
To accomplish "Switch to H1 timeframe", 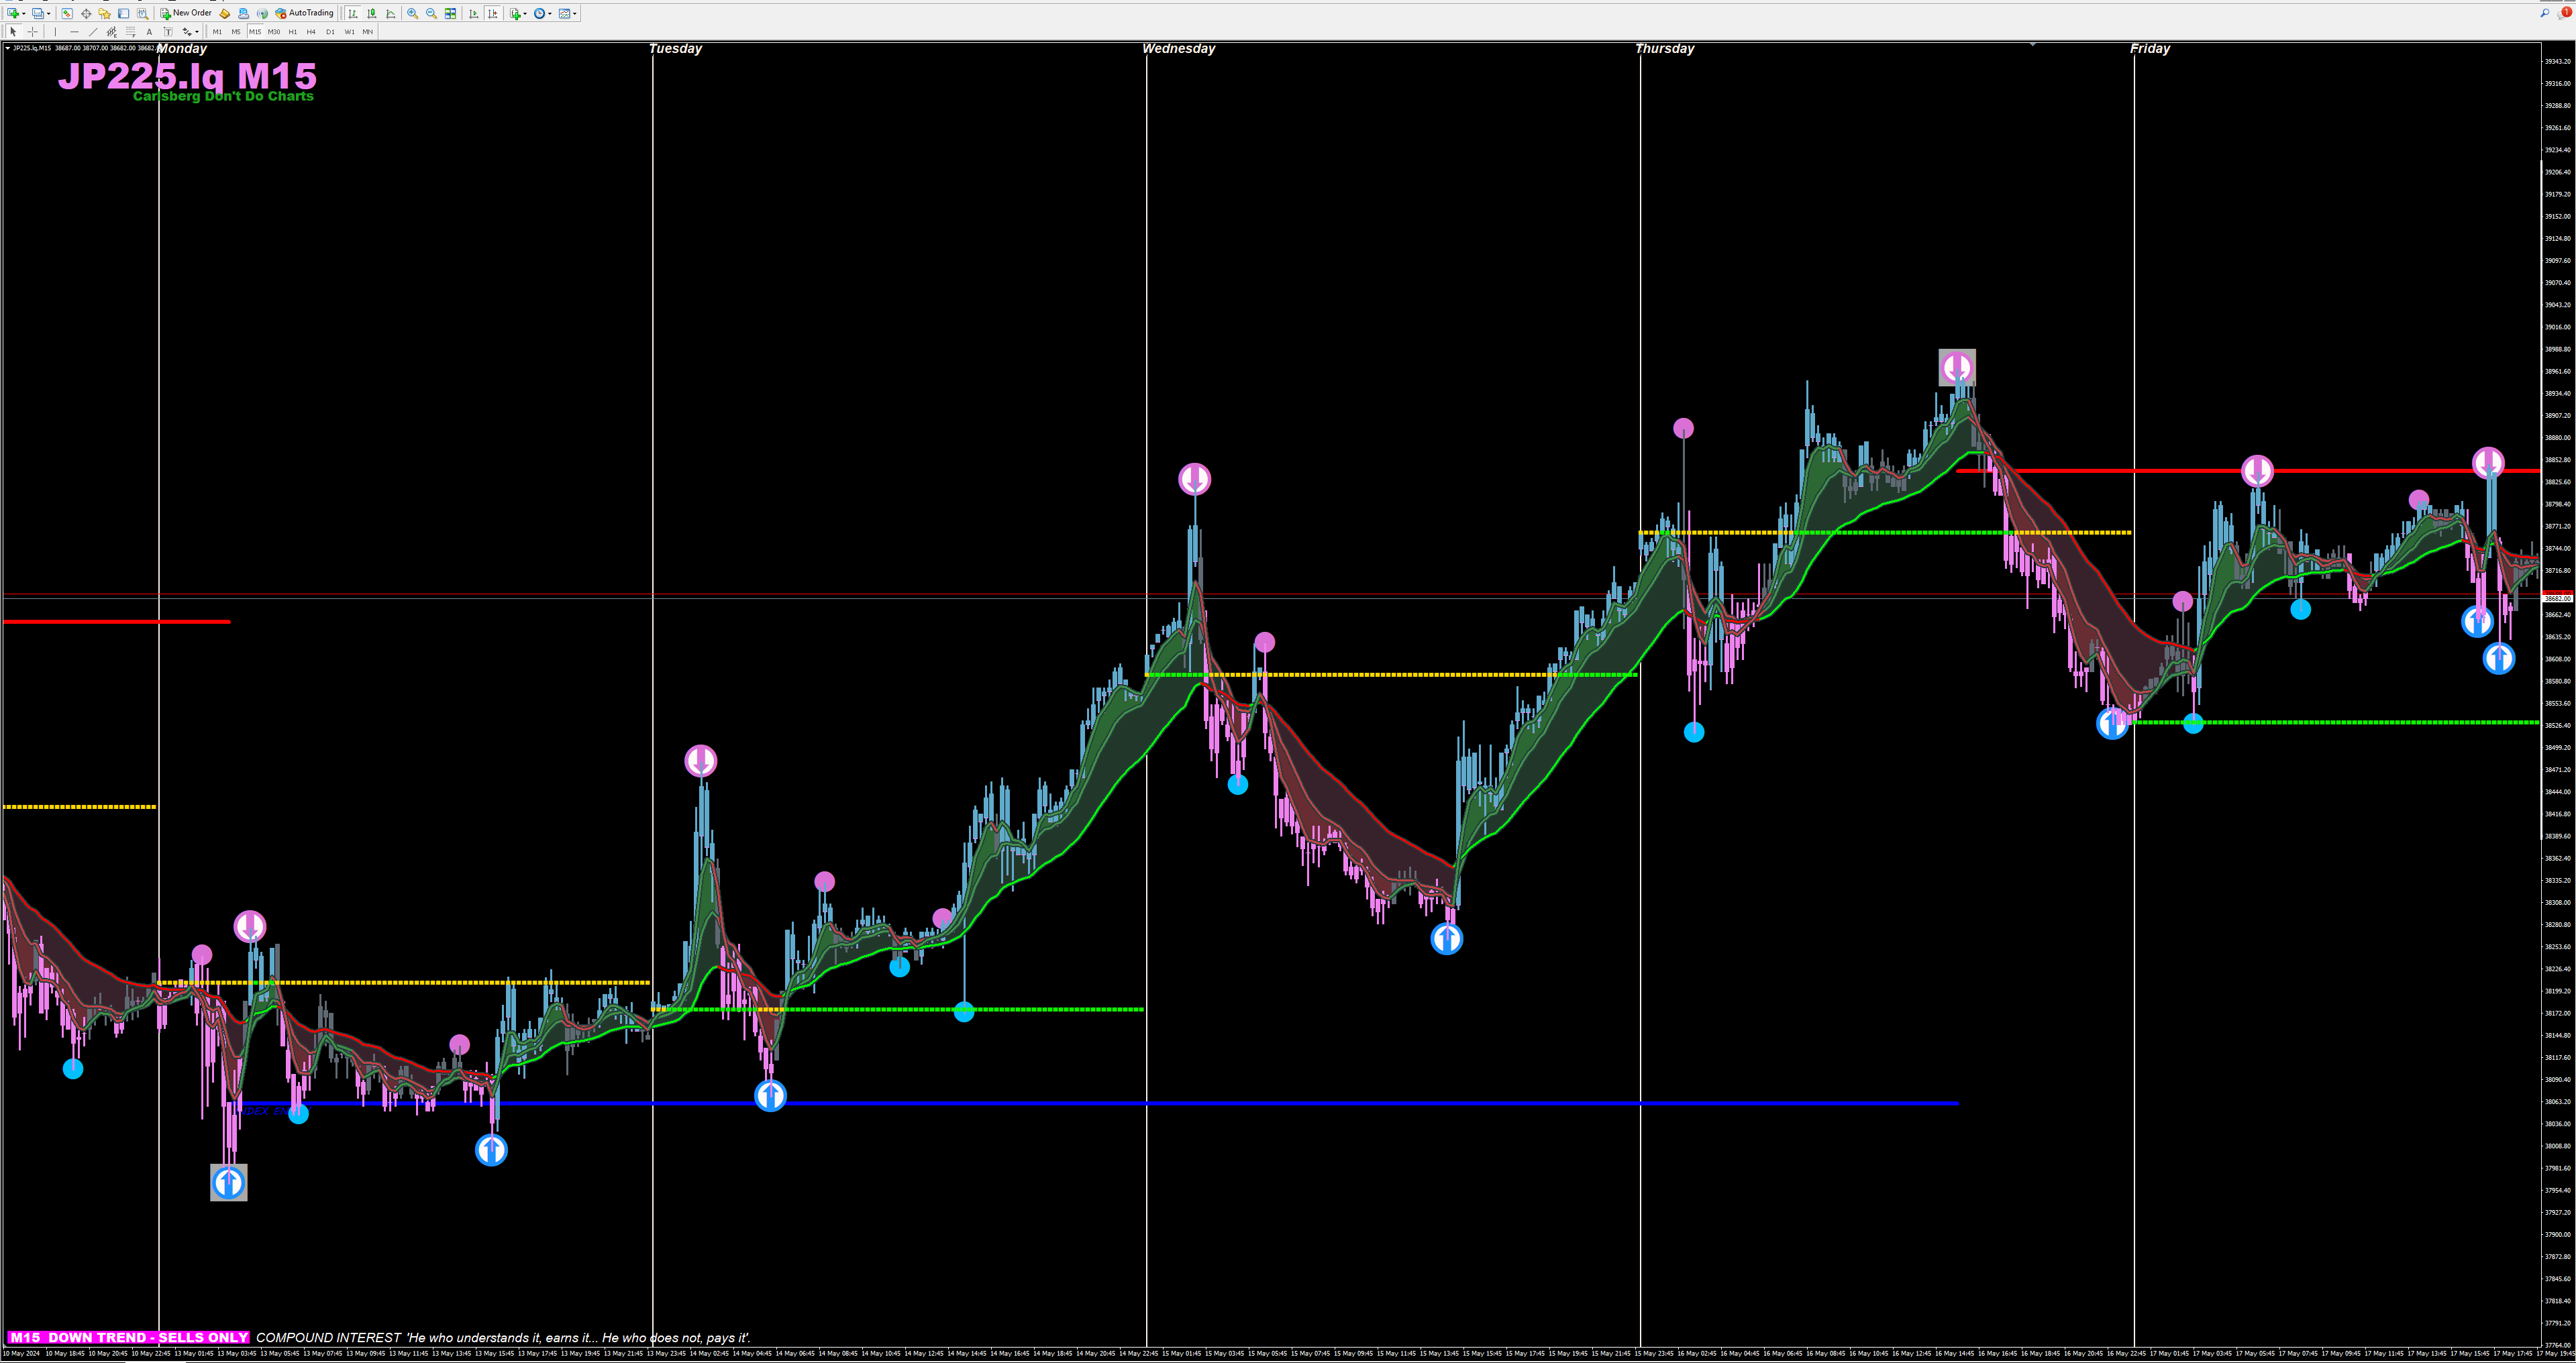I will tap(292, 32).
